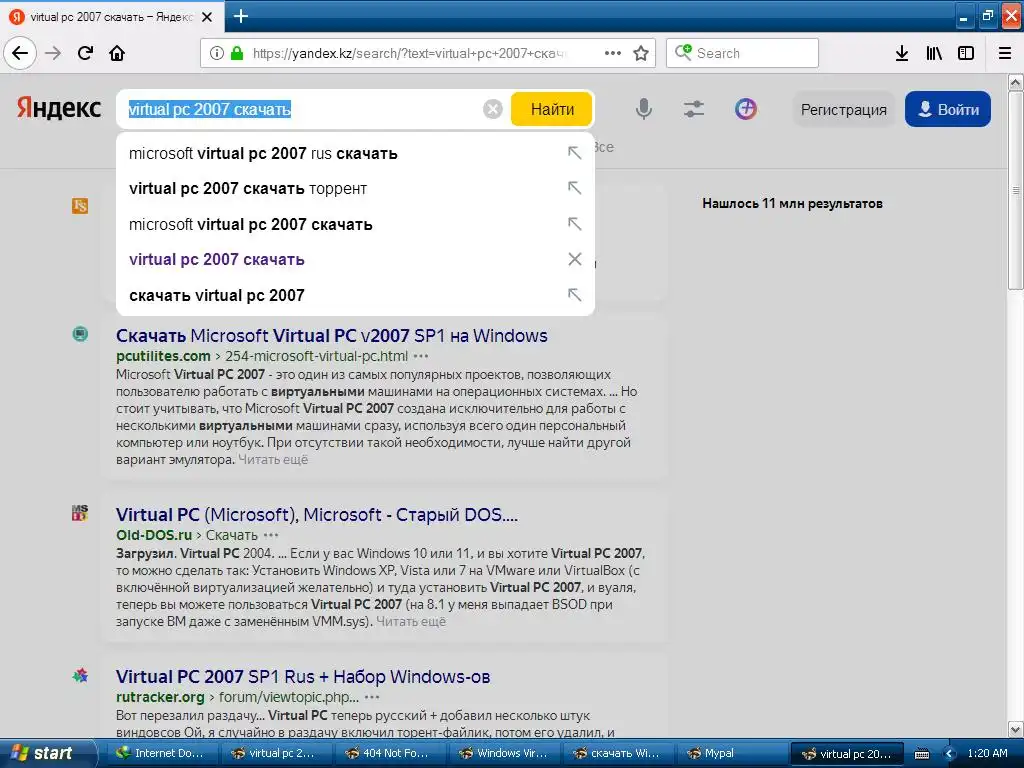1024x768 pixels.
Task: Switch to 'Windows Vir...' taskbar window
Action: click(504, 754)
